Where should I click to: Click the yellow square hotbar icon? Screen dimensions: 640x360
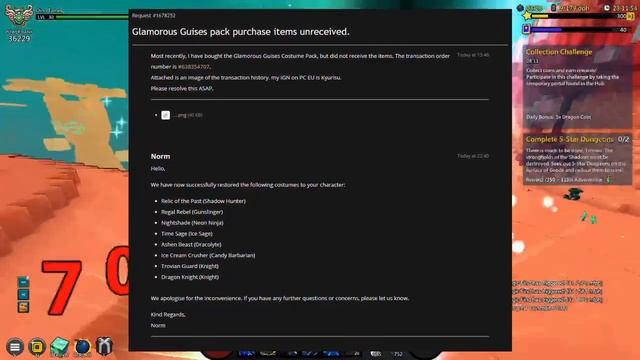[37, 347]
